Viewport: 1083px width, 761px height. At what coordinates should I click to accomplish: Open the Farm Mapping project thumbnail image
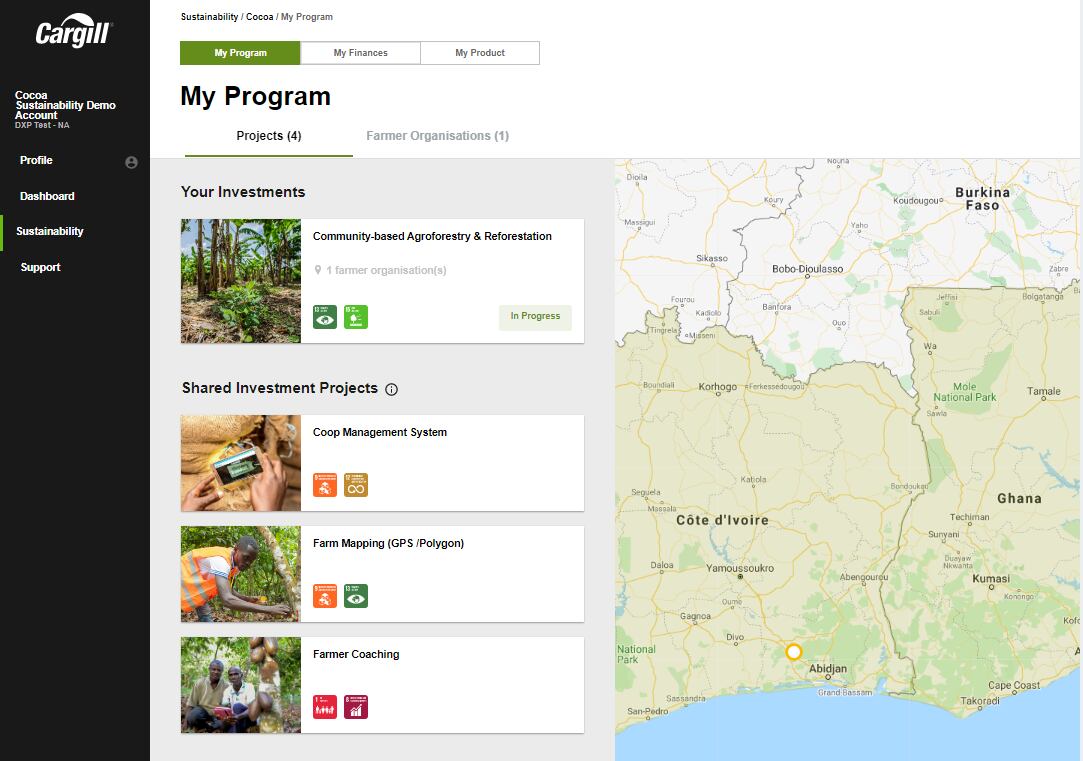[x=240, y=574]
